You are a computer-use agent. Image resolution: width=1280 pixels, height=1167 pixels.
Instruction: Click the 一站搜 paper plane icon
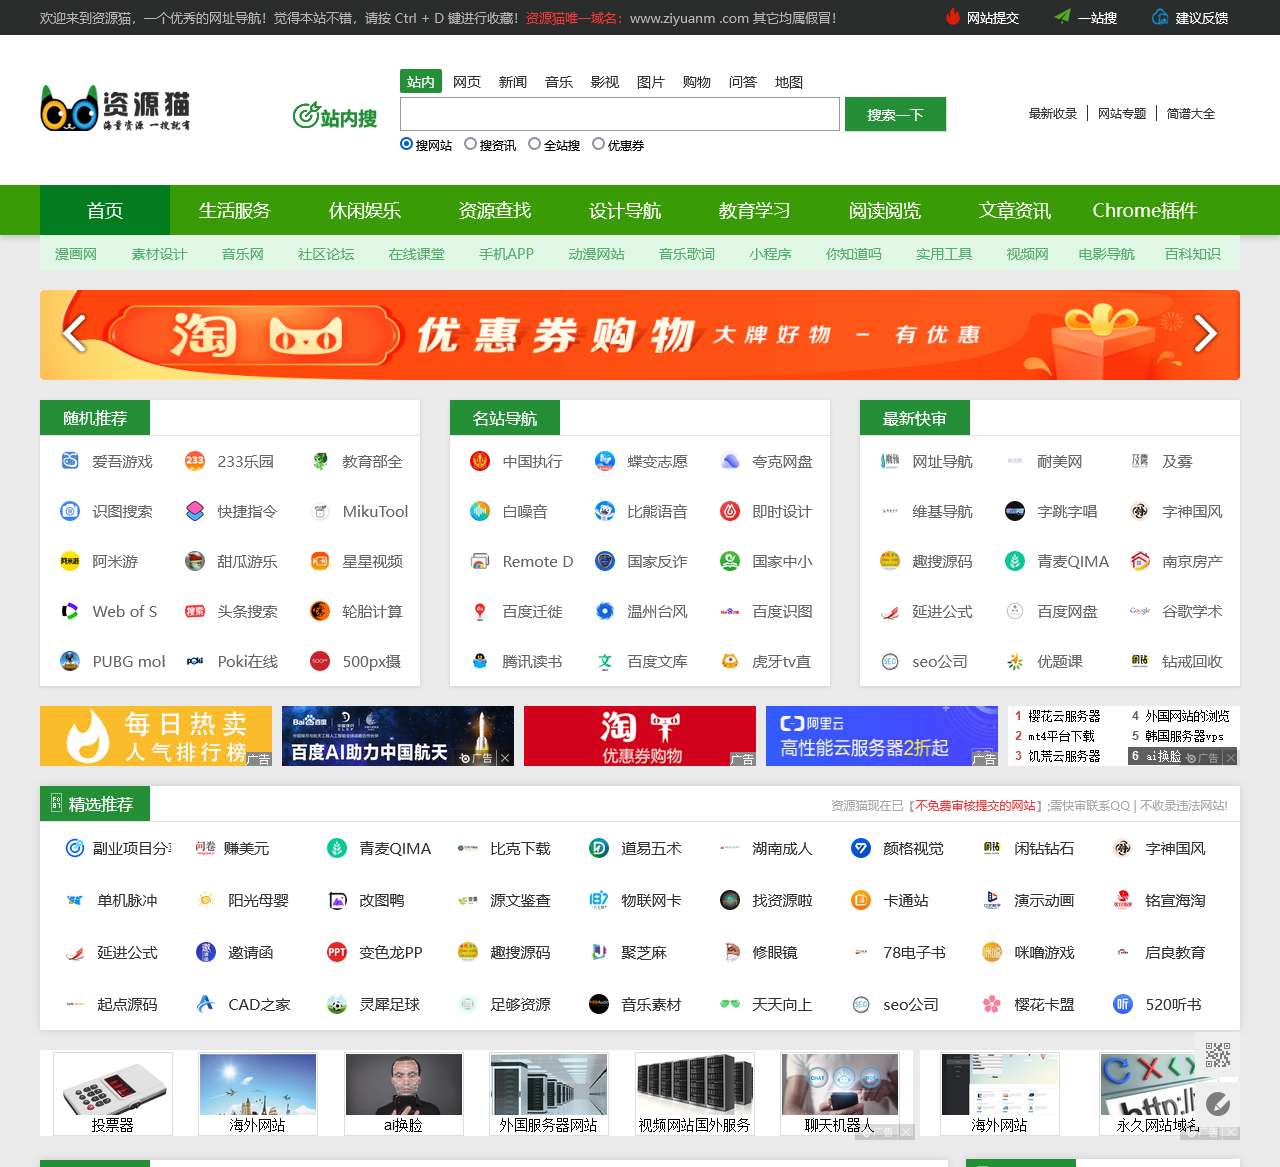click(1063, 17)
